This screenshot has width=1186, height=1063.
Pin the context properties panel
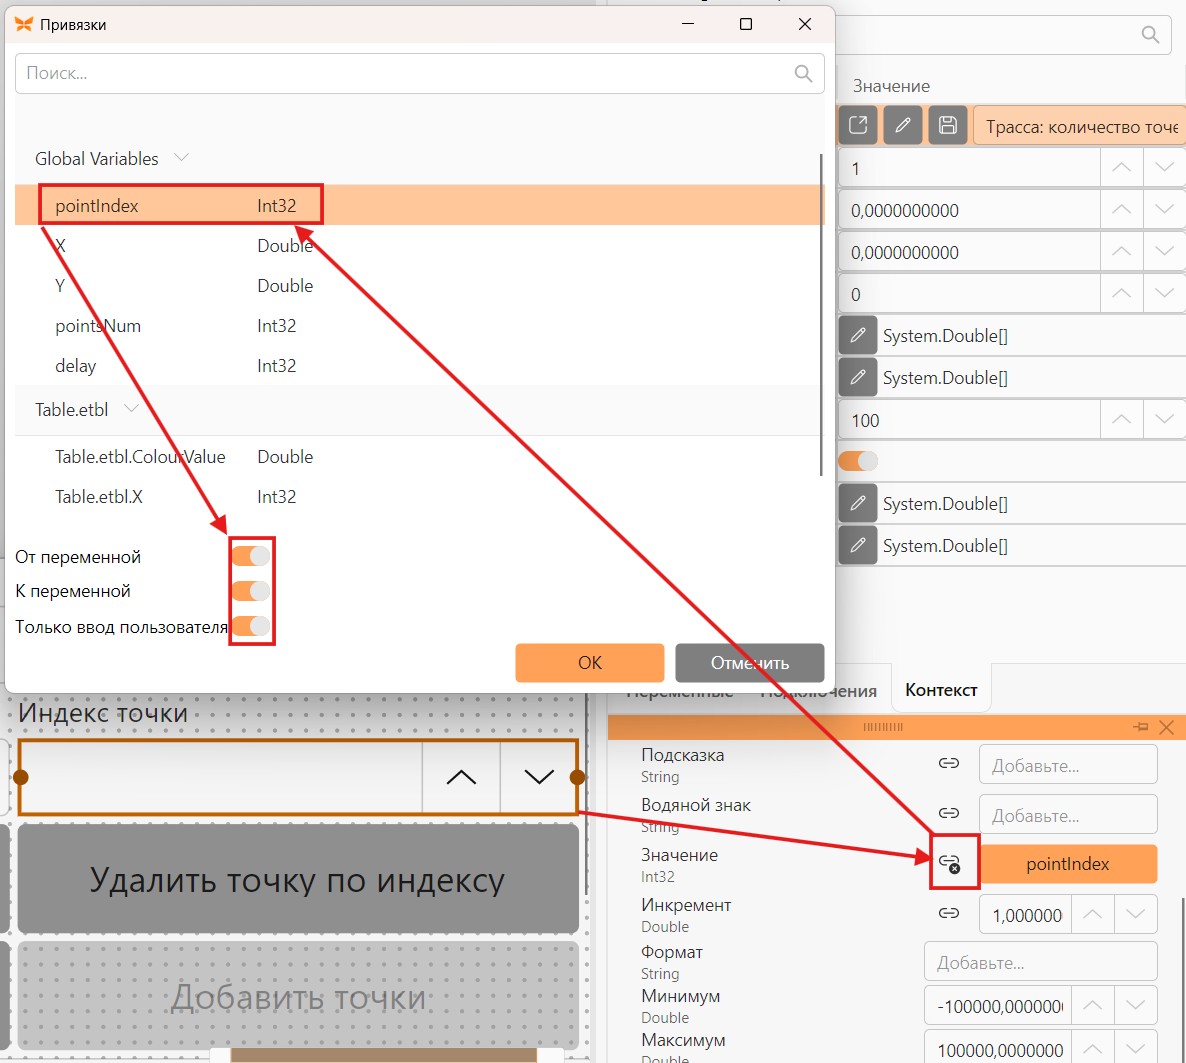click(x=1141, y=727)
